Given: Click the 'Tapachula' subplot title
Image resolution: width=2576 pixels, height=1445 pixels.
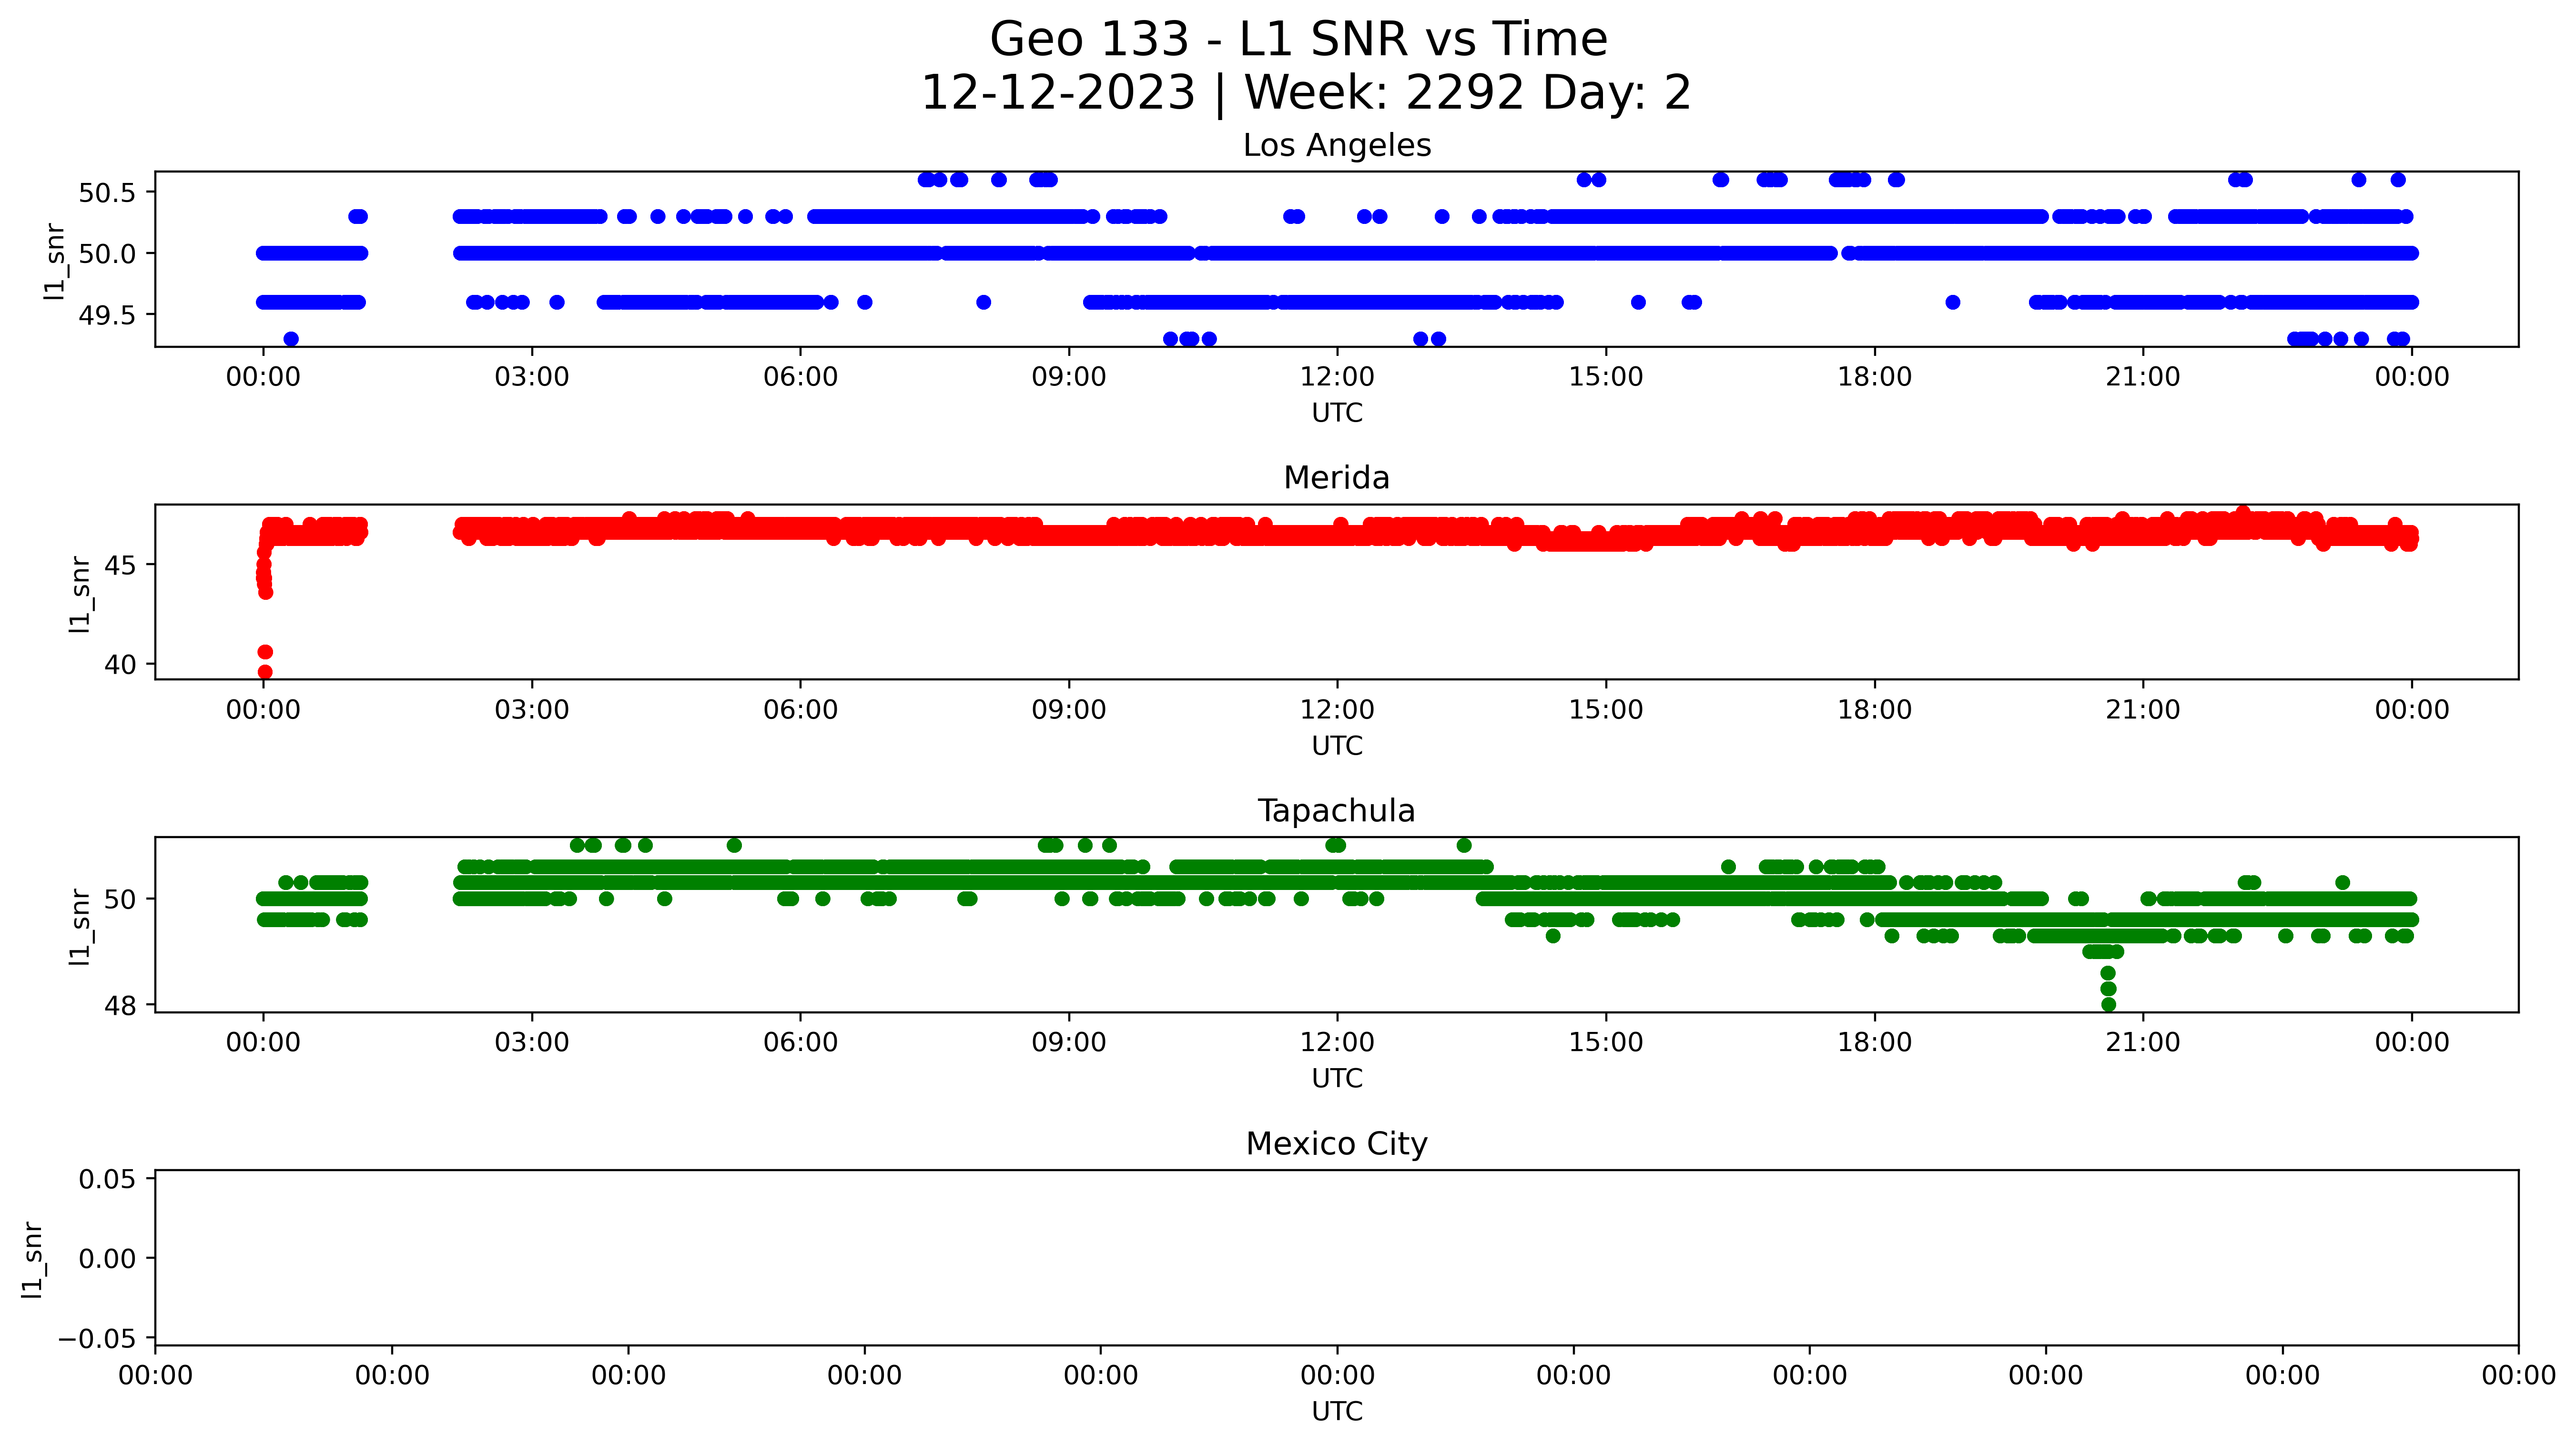Looking at the screenshot, I should 1337,811.
